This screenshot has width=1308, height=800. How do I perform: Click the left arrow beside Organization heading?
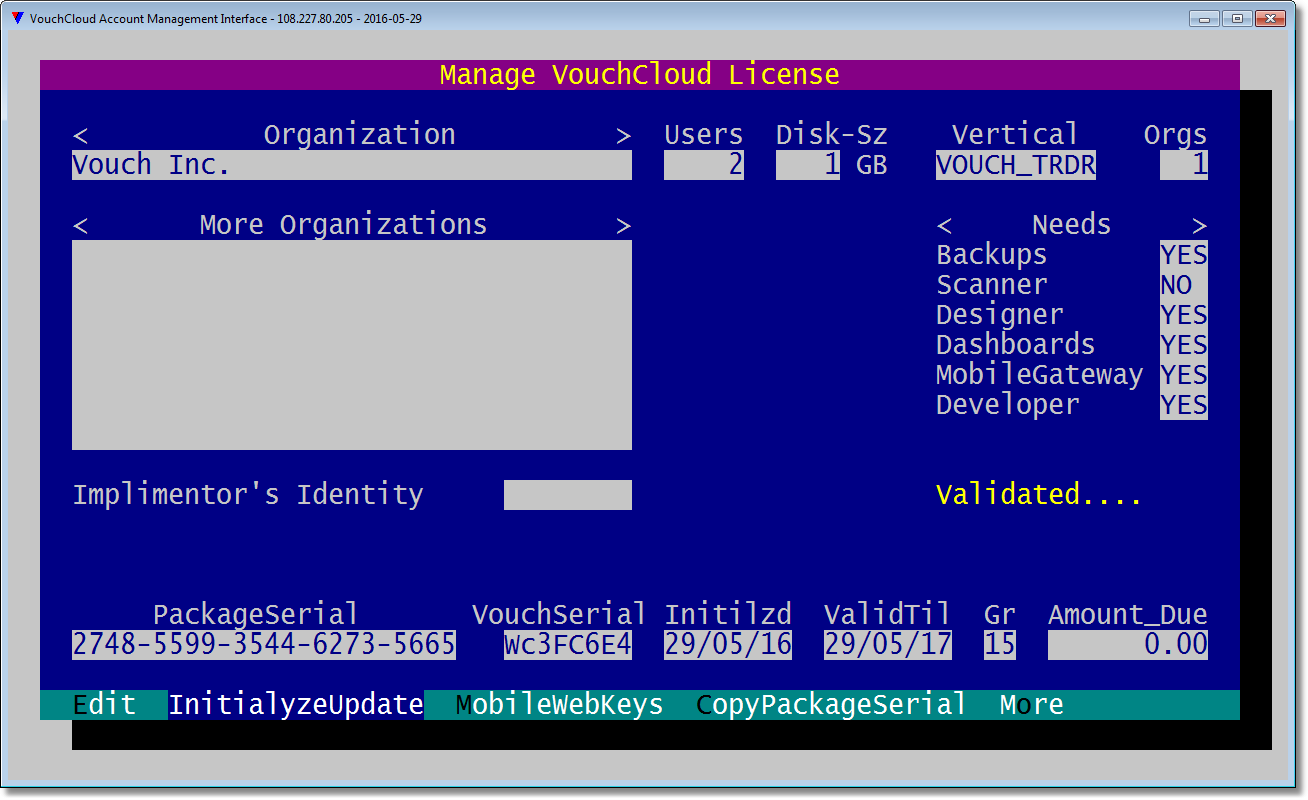(80, 136)
